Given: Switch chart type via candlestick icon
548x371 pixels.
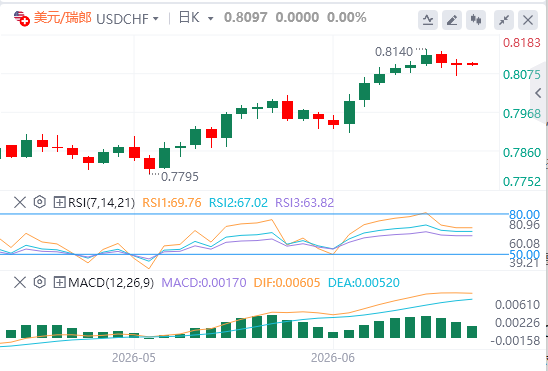Looking at the screenshot, I should click(x=476, y=20).
